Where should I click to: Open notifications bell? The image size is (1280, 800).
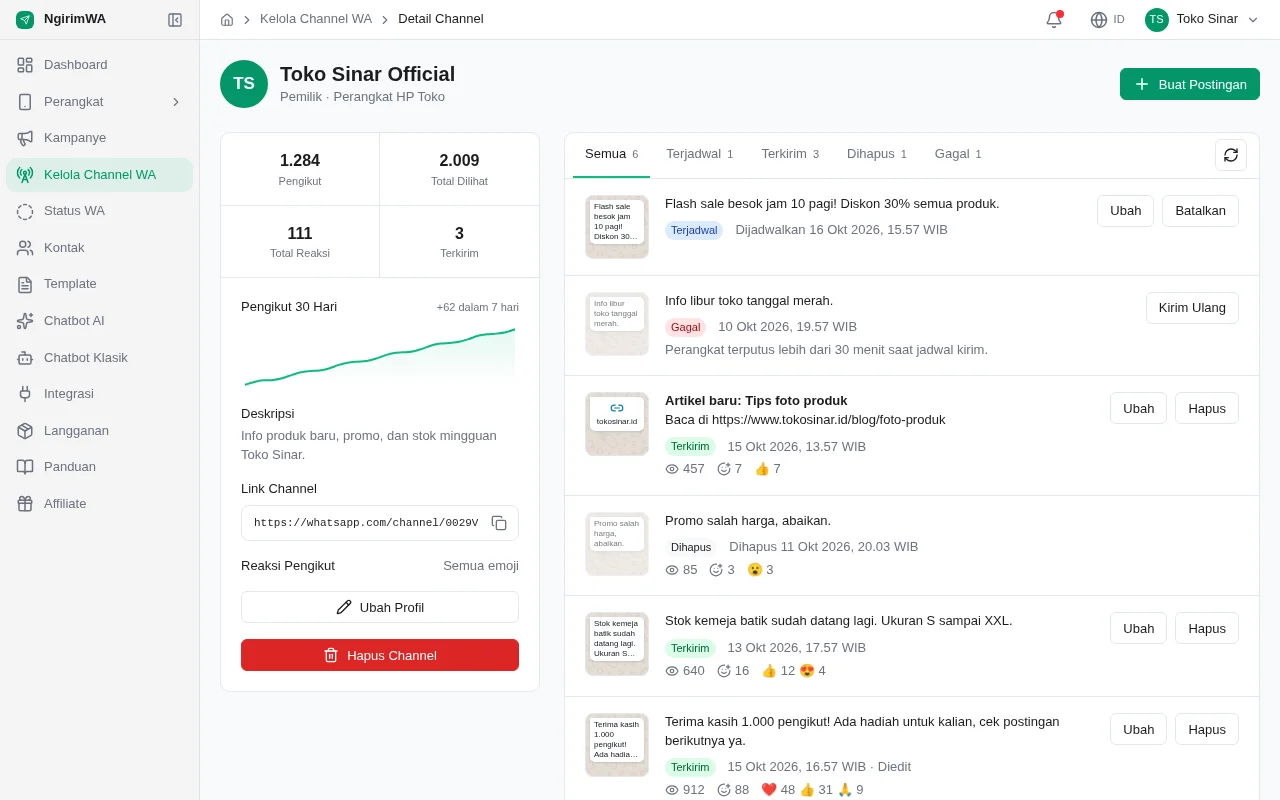[x=1054, y=19]
